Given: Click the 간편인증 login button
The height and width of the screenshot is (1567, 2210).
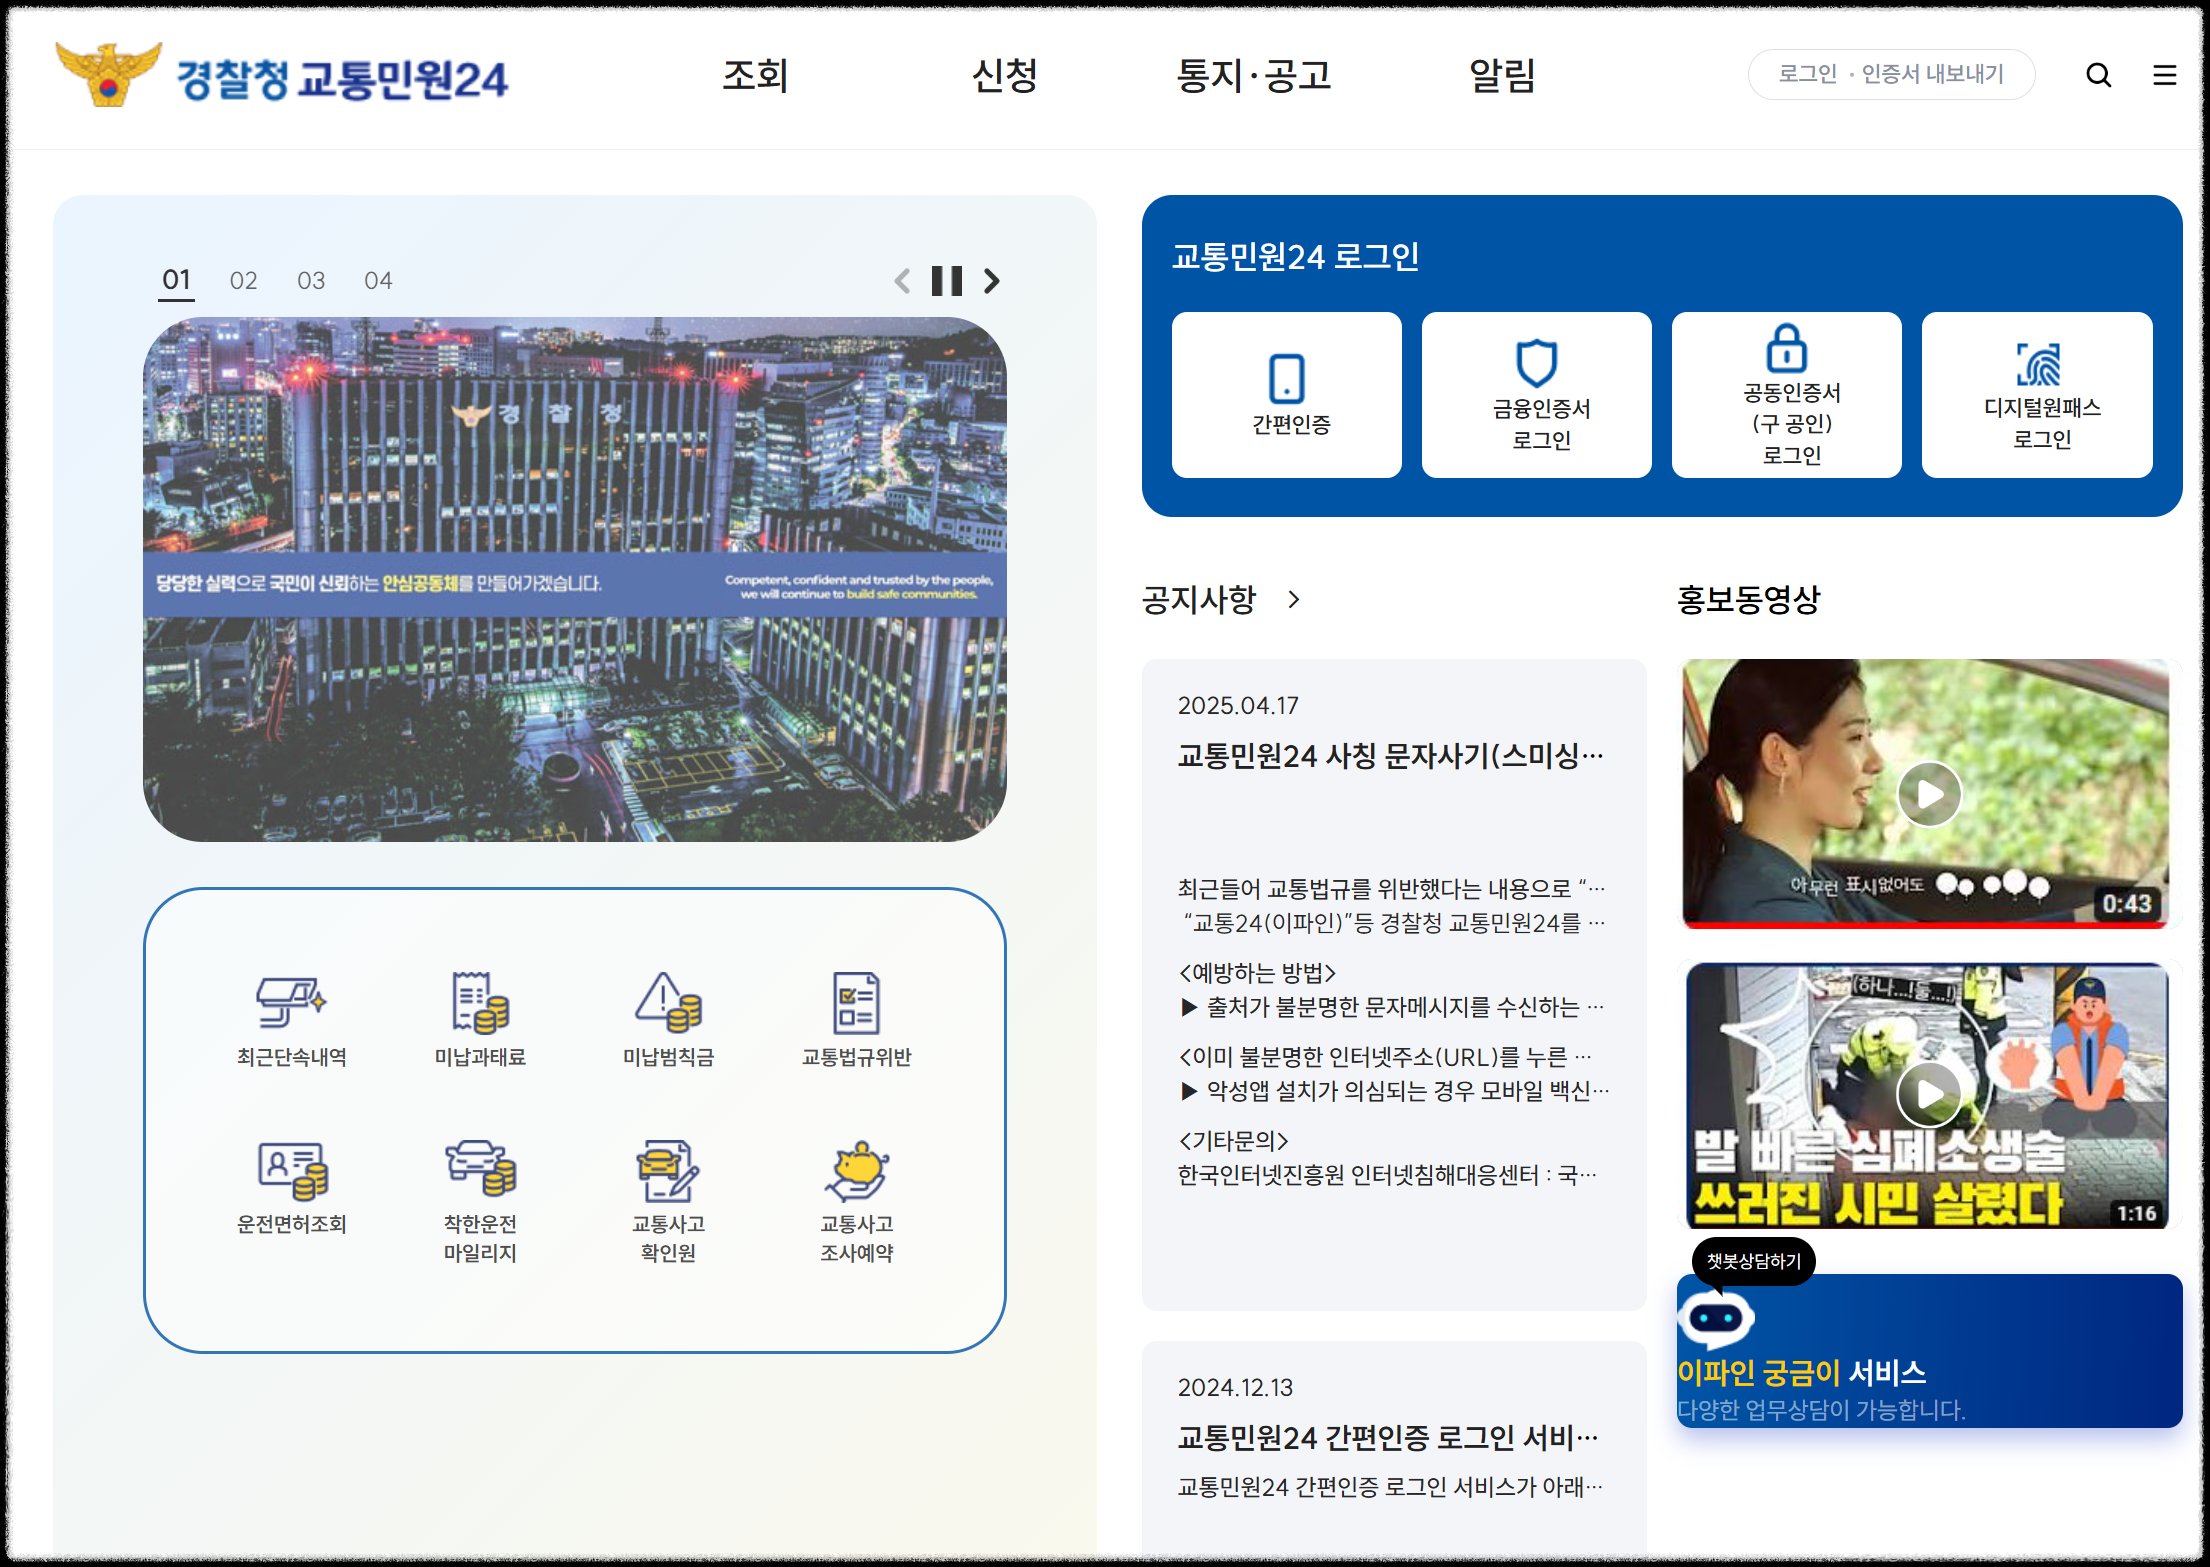Looking at the screenshot, I should tap(1287, 395).
